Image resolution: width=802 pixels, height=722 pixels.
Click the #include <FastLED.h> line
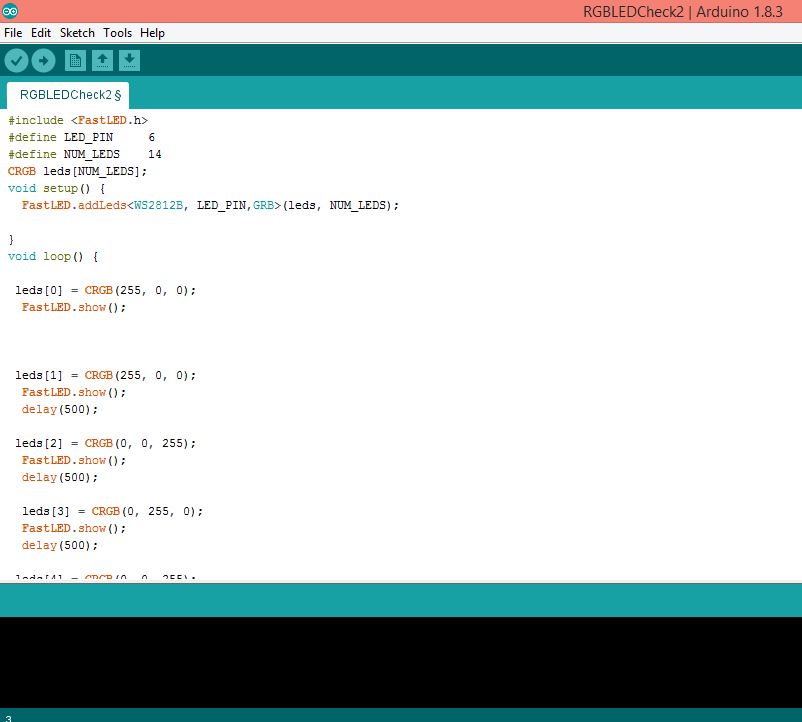coord(78,120)
